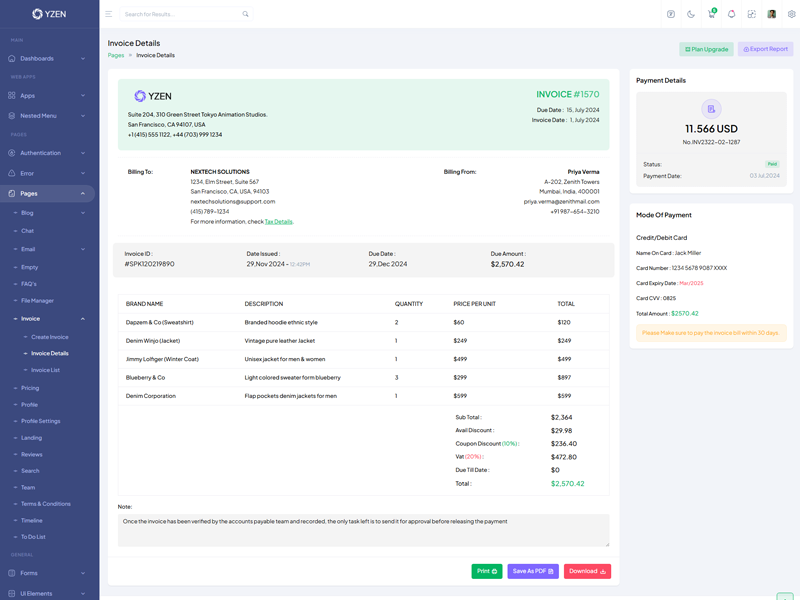Click the YZEN logo in sidebar
This screenshot has height=600, width=800.
(49, 14)
